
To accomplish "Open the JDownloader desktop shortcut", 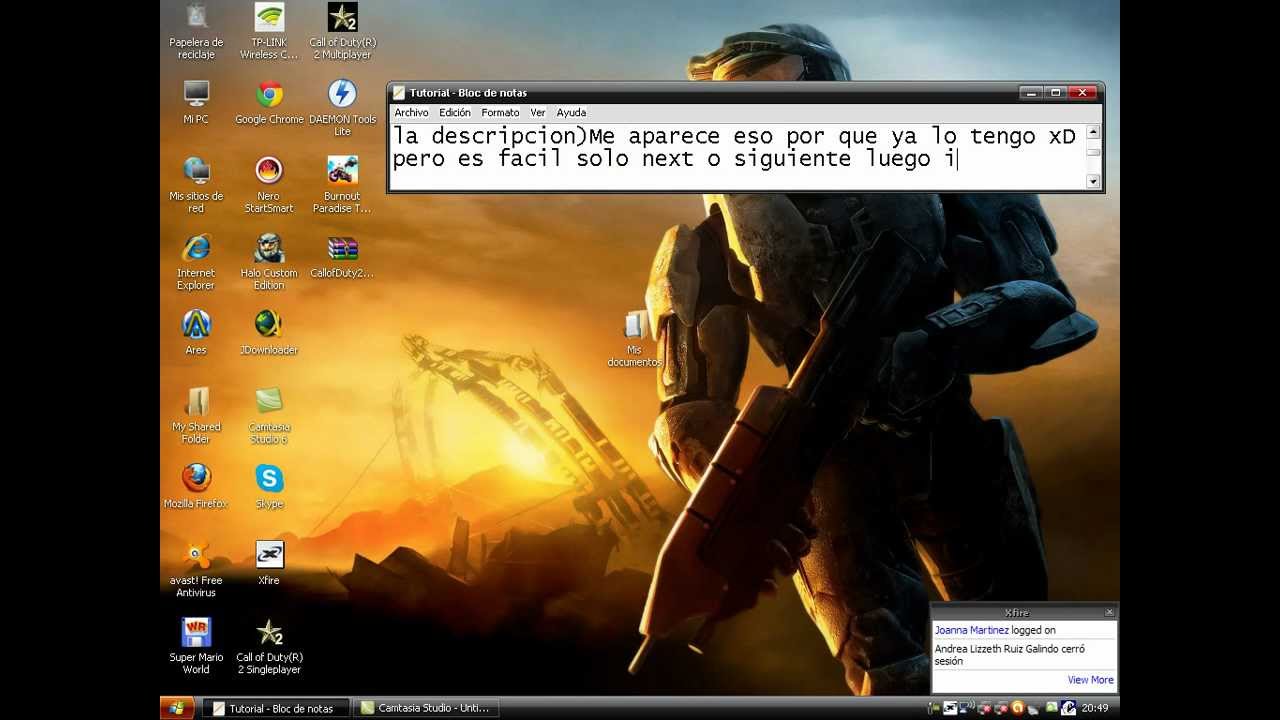I will click(x=269, y=332).
